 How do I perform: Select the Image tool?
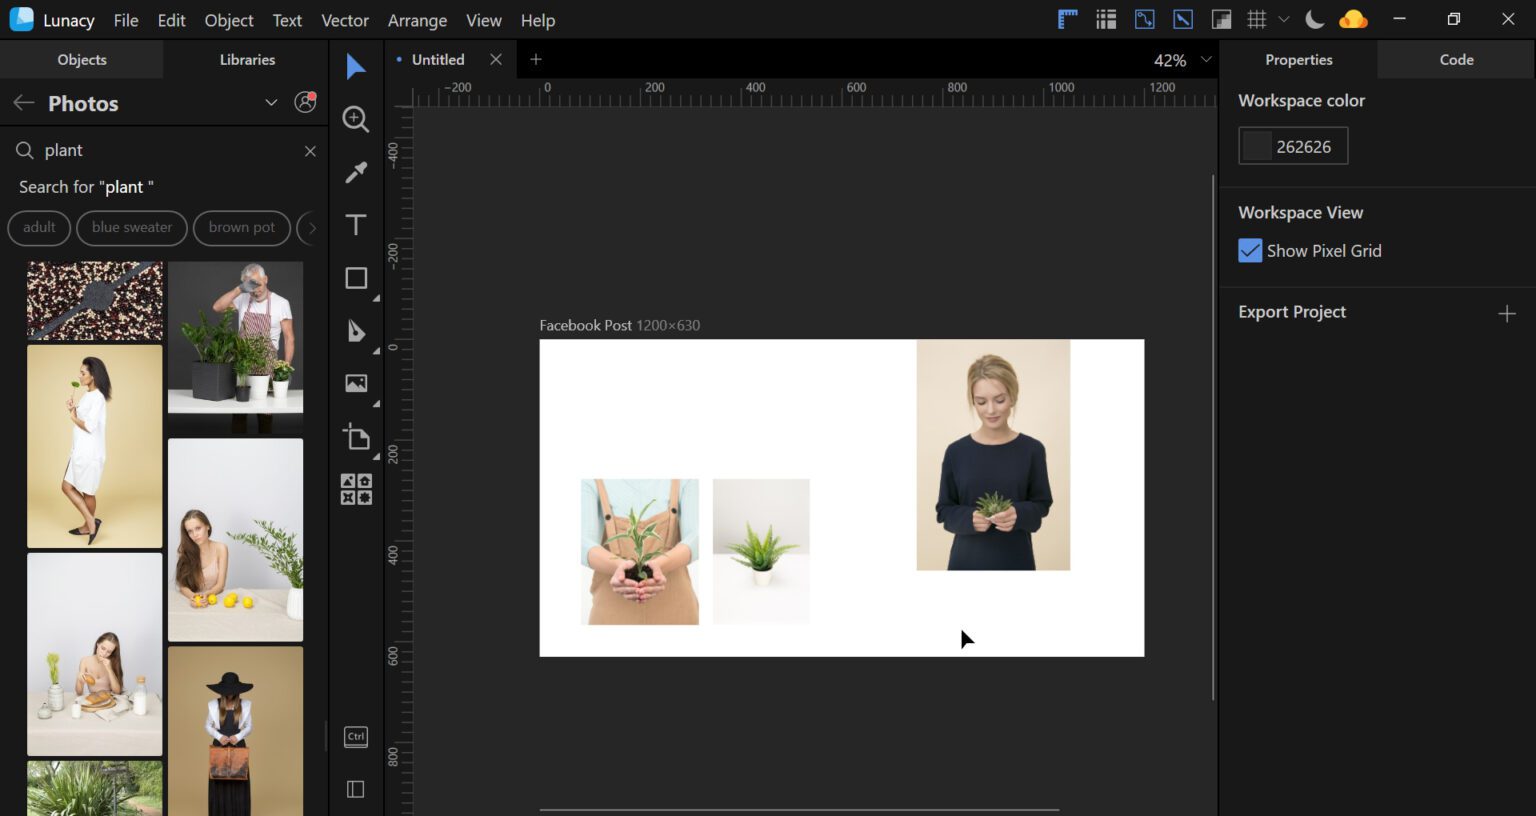(356, 383)
